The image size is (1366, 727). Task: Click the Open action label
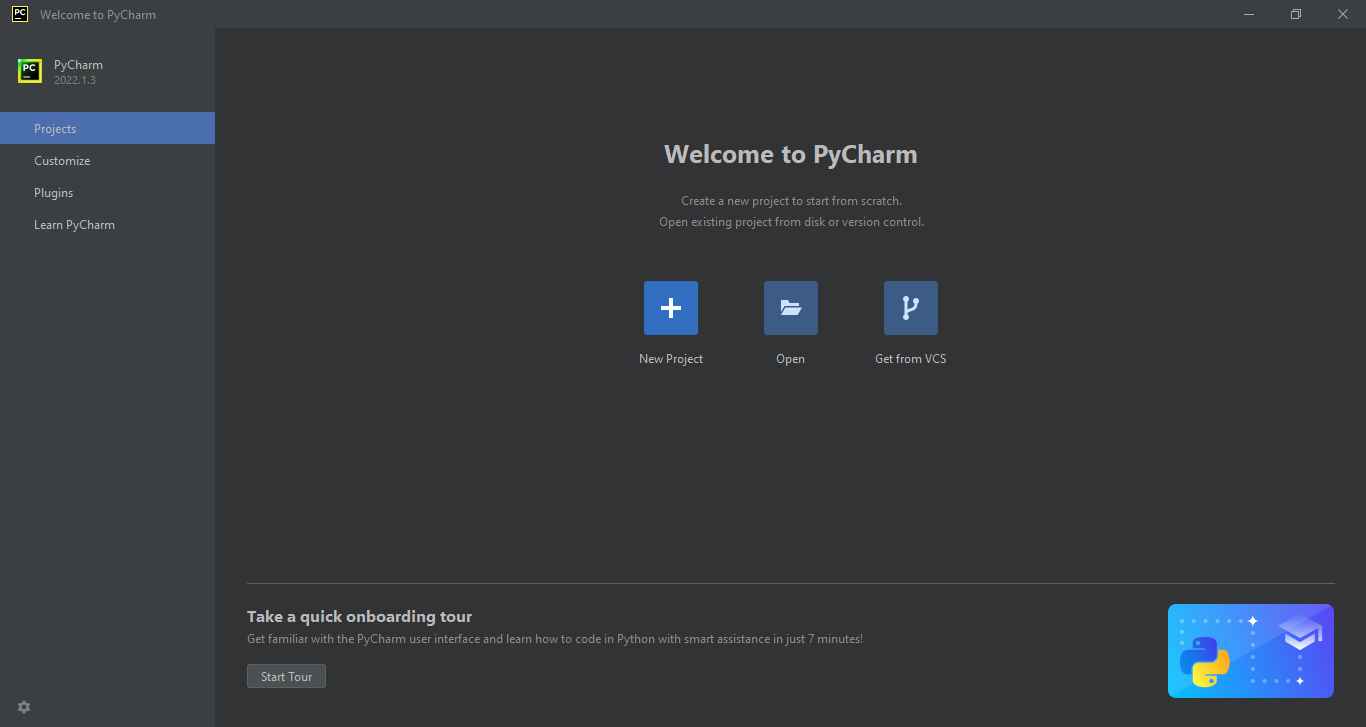[790, 358]
